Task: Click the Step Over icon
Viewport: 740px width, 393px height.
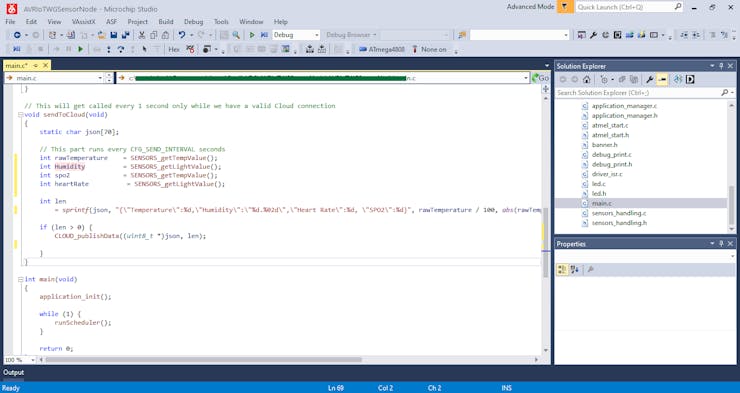Action: coord(121,49)
